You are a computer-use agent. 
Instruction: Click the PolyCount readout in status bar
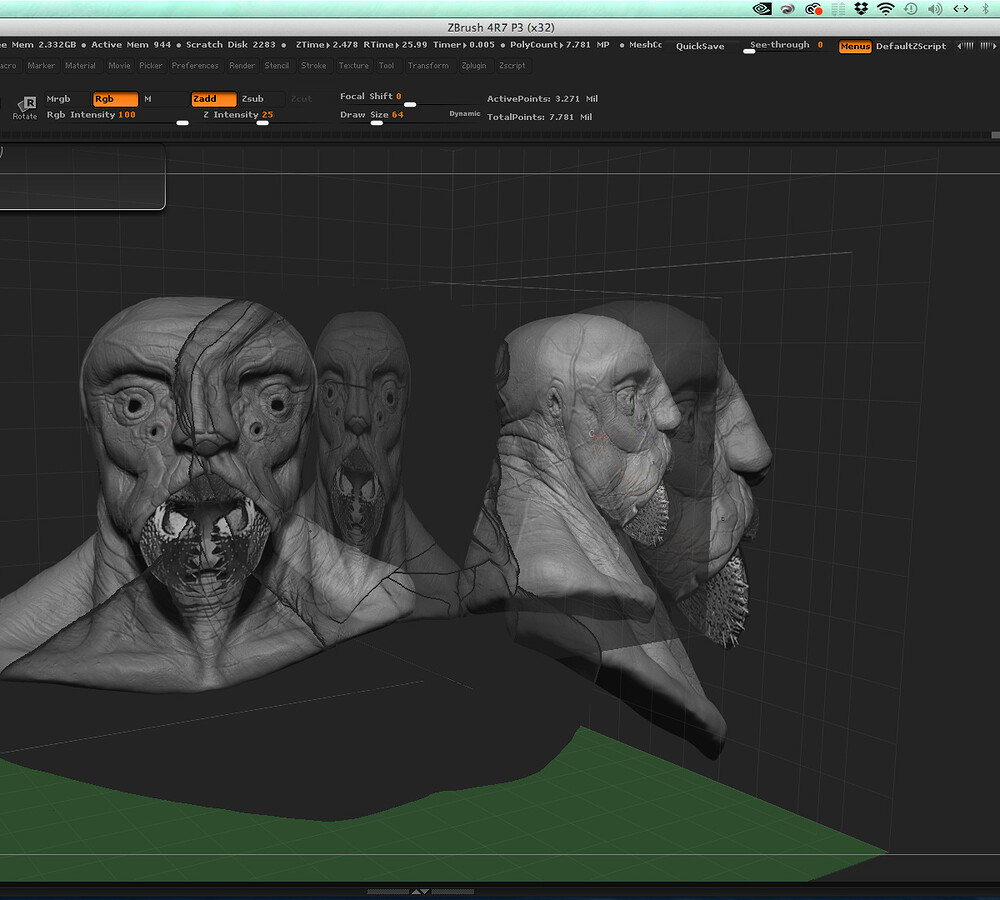click(x=559, y=45)
